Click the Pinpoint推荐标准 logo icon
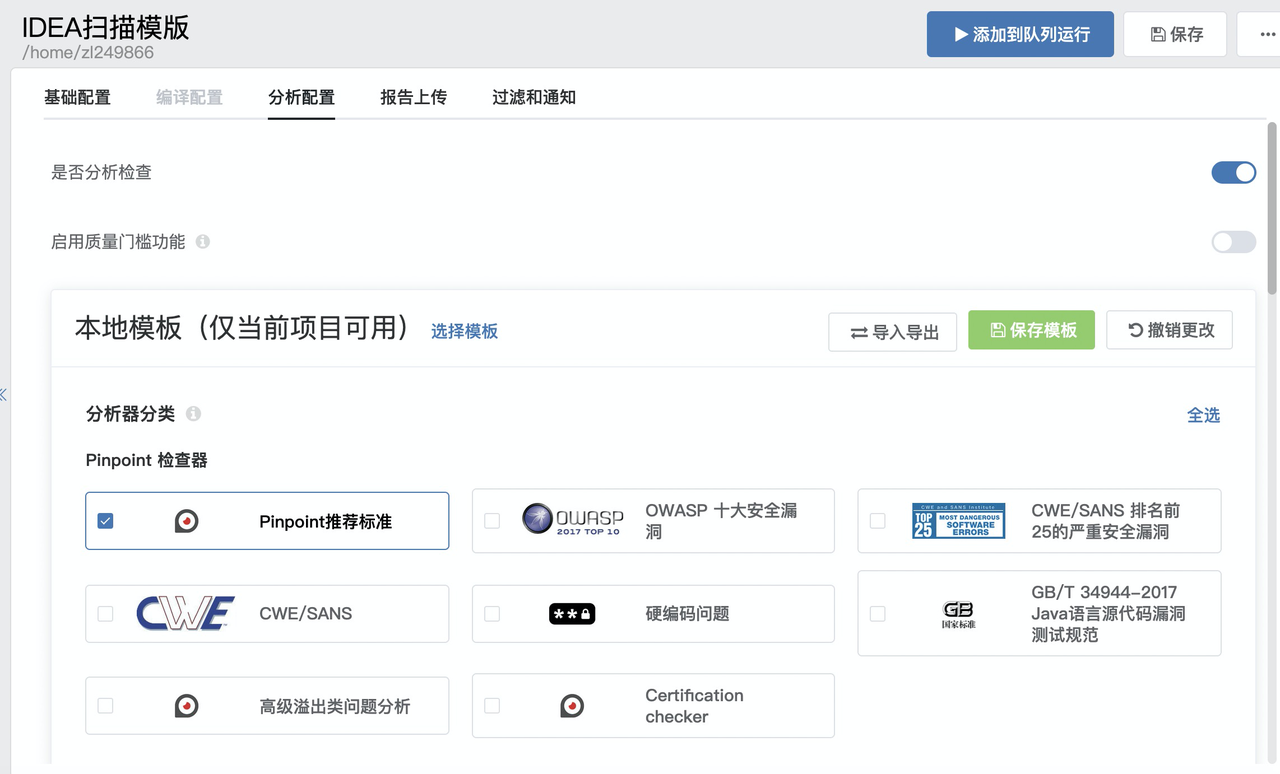Image resolution: width=1280 pixels, height=774 pixels. (x=186, y=521)
